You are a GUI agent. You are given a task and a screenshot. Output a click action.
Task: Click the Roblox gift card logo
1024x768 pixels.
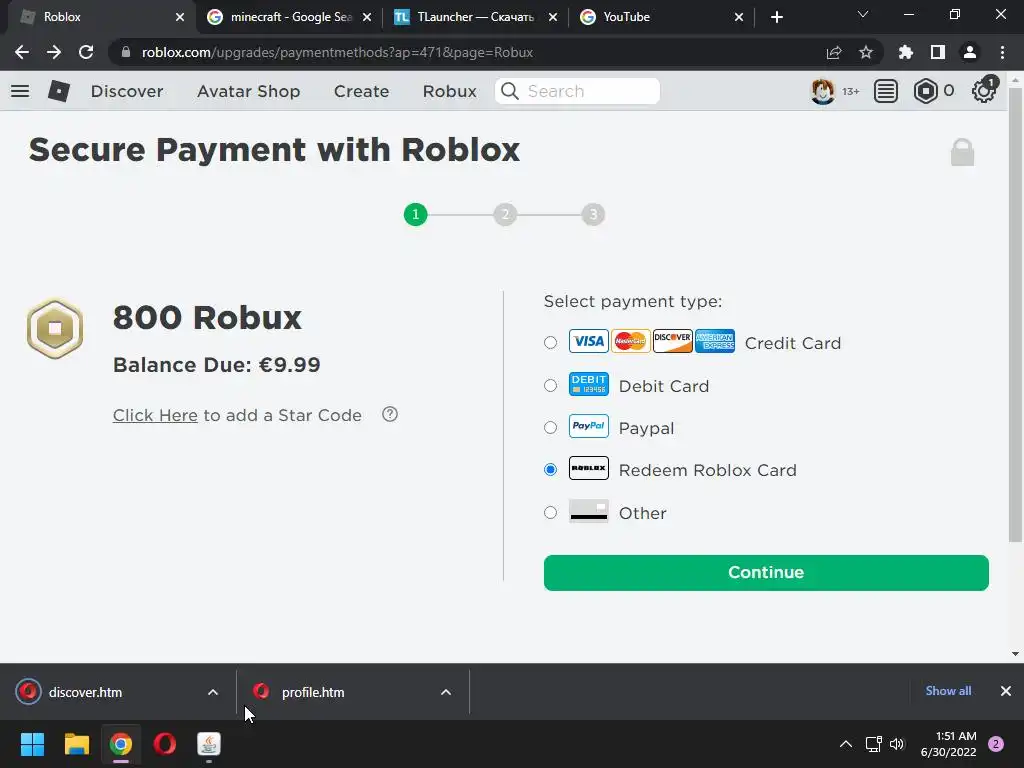pos(588,468)
